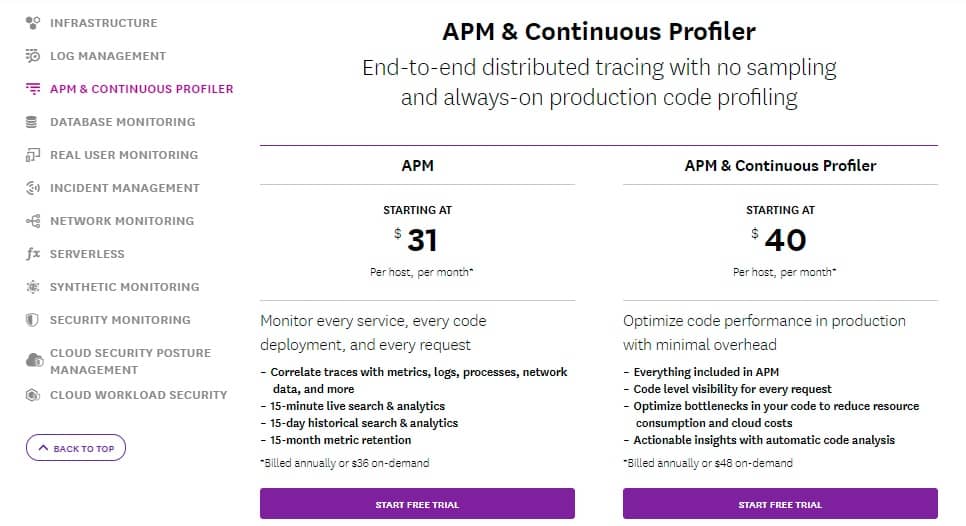Click the Security Monitoring shield icon
Viewport: 966px width, 526px height.
point(32,320)
